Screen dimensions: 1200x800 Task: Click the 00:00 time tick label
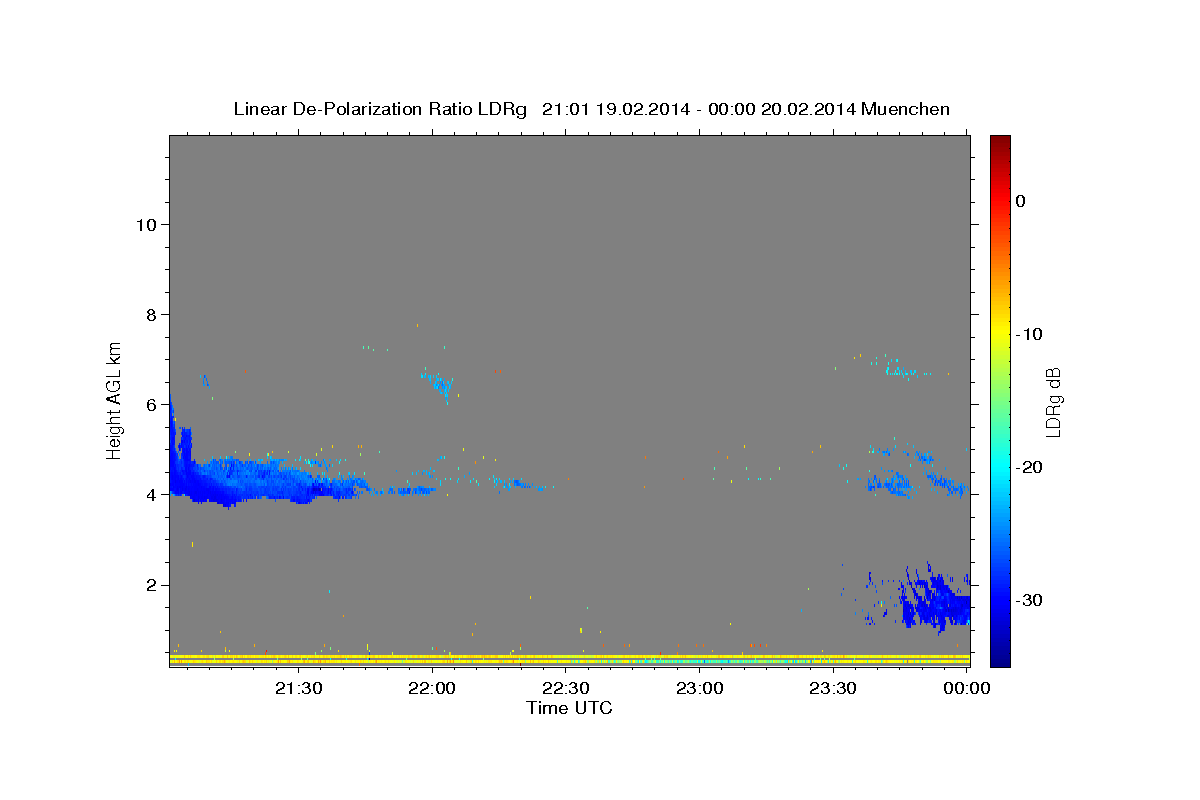pos(967,688)
